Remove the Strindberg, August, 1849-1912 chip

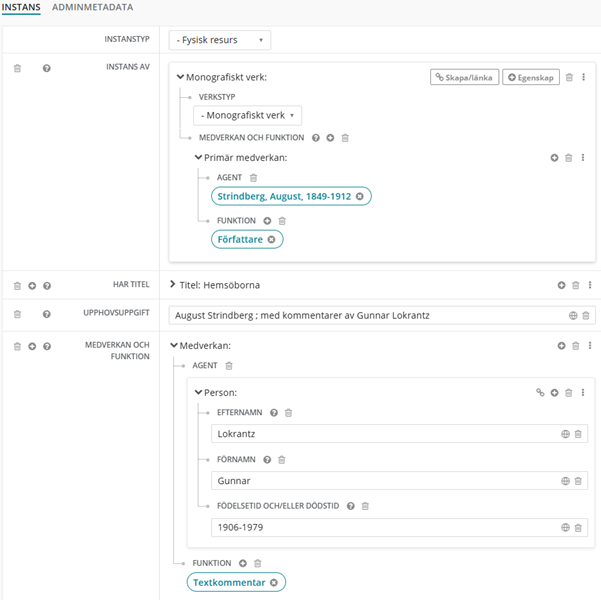click(360, 196)
